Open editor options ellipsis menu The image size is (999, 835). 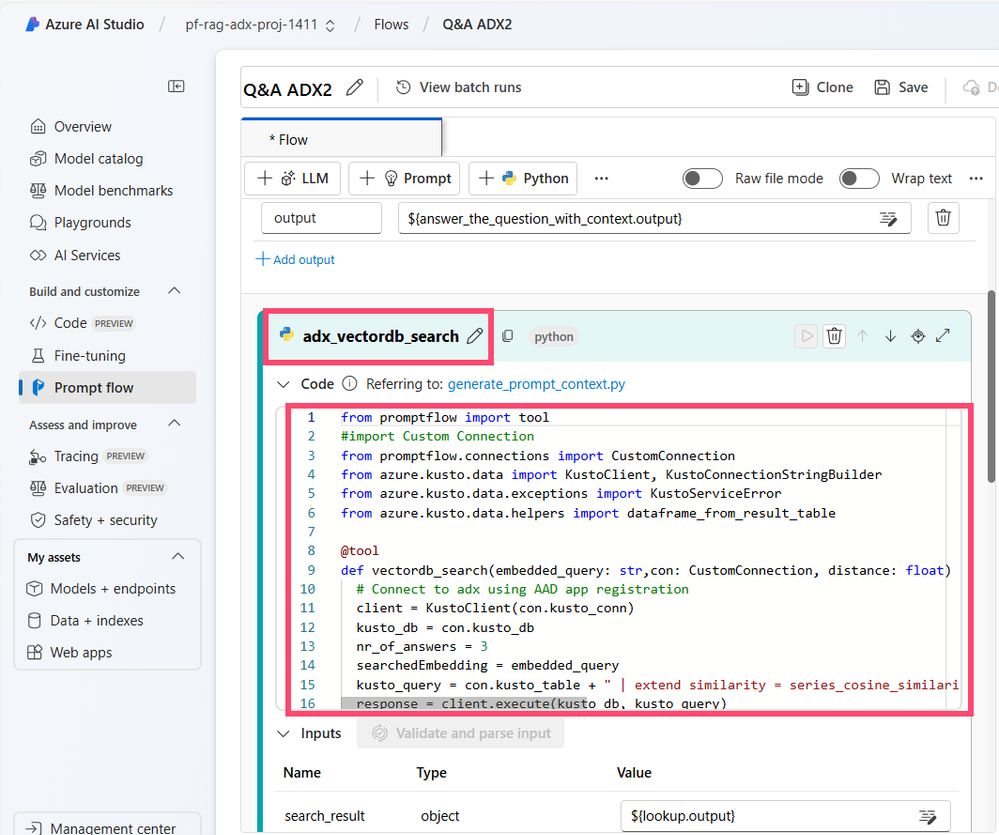975,178
